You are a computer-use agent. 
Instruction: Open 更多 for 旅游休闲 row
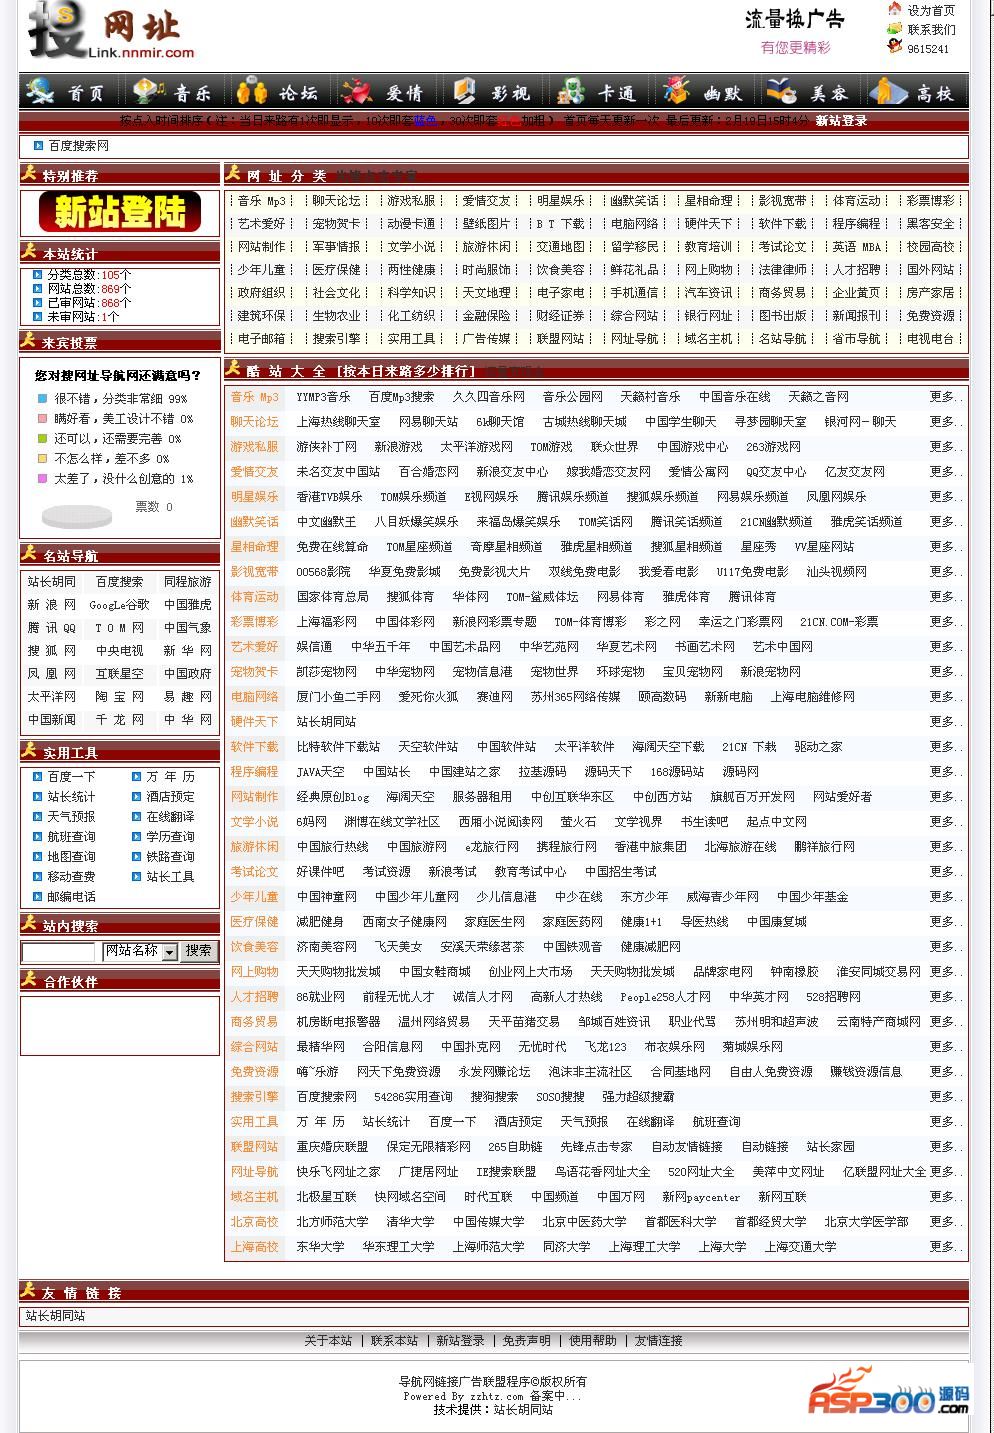tap(947, 847)
